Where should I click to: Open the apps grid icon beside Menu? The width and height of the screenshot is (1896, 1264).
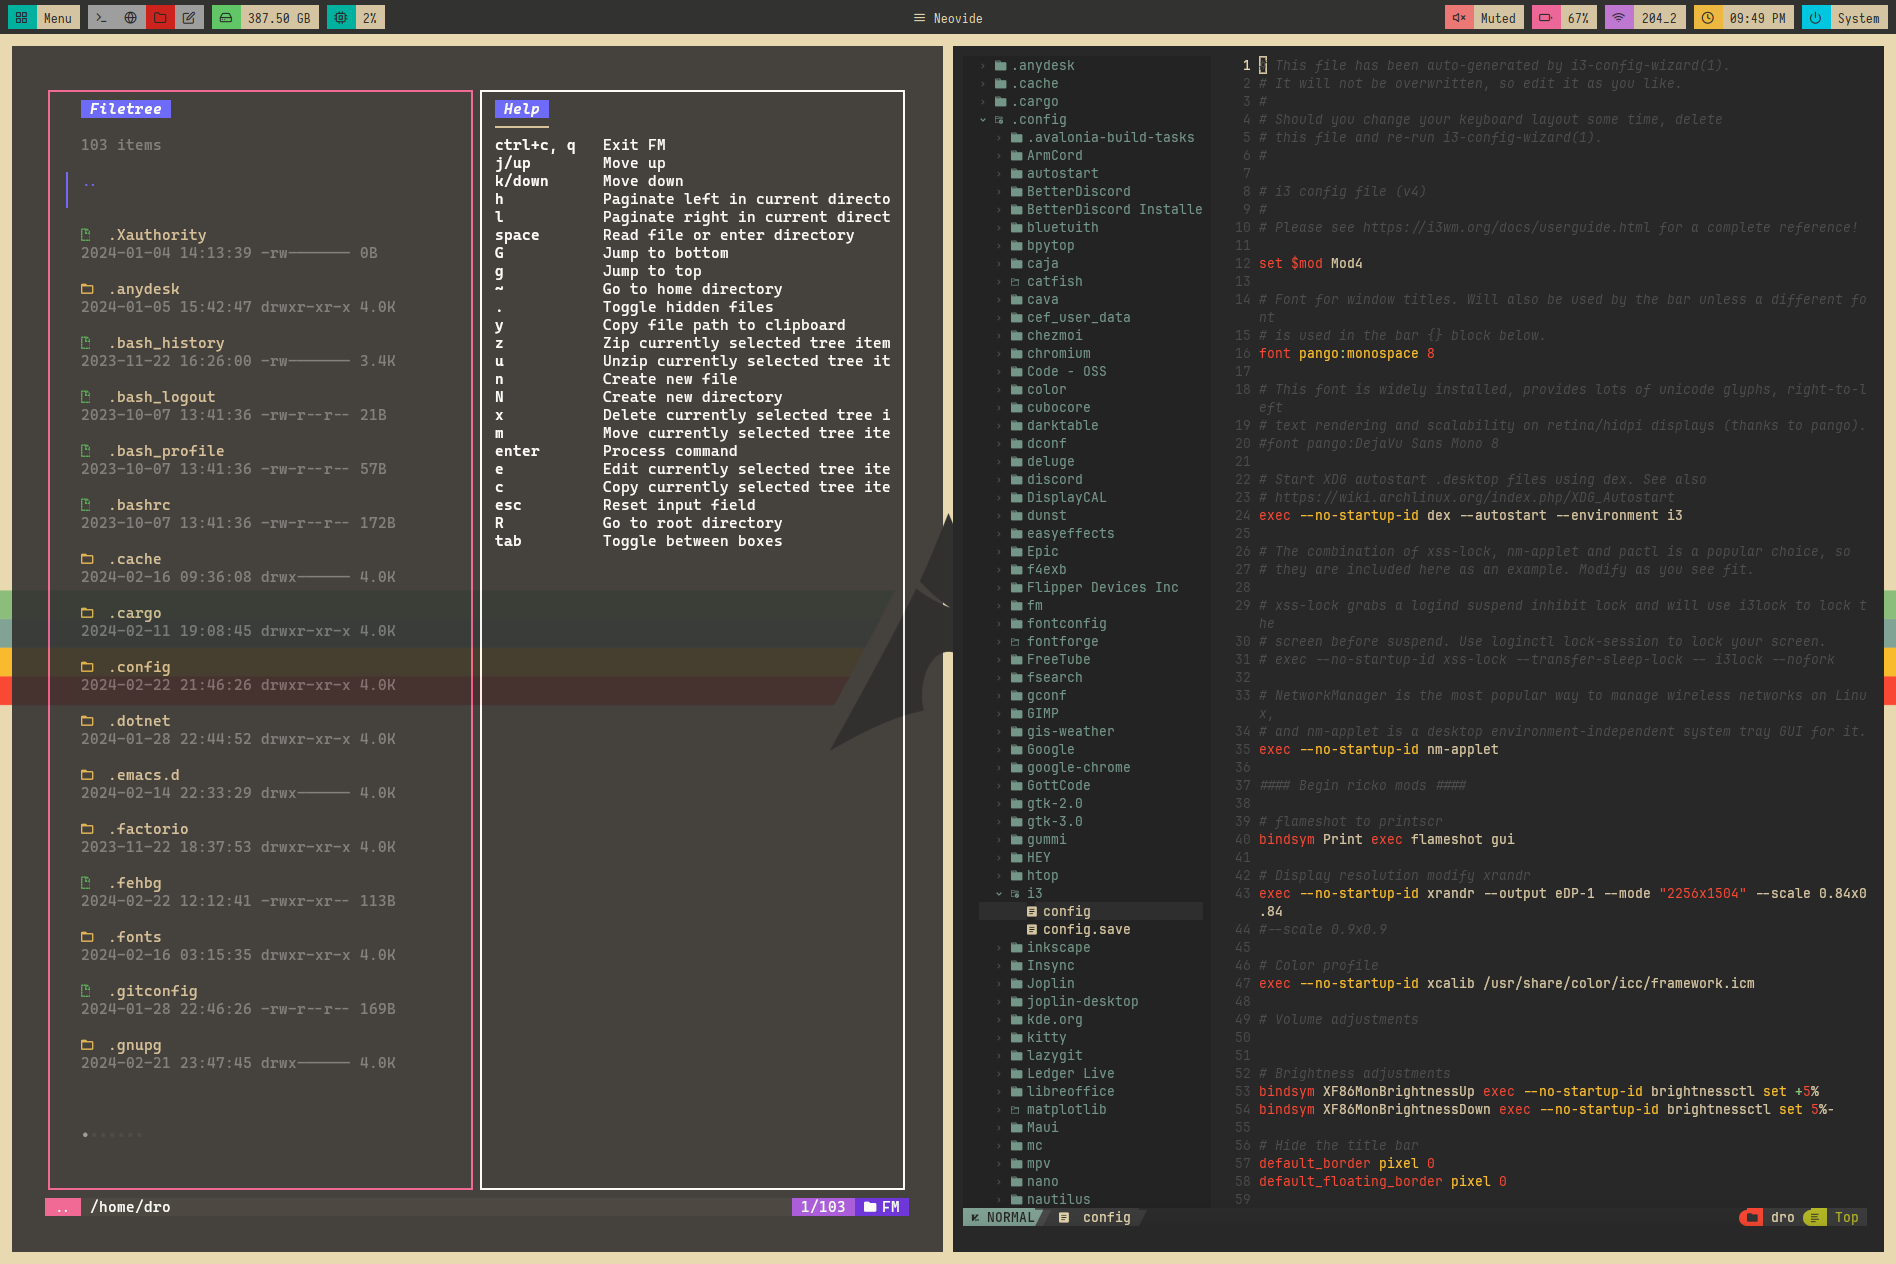21,18
